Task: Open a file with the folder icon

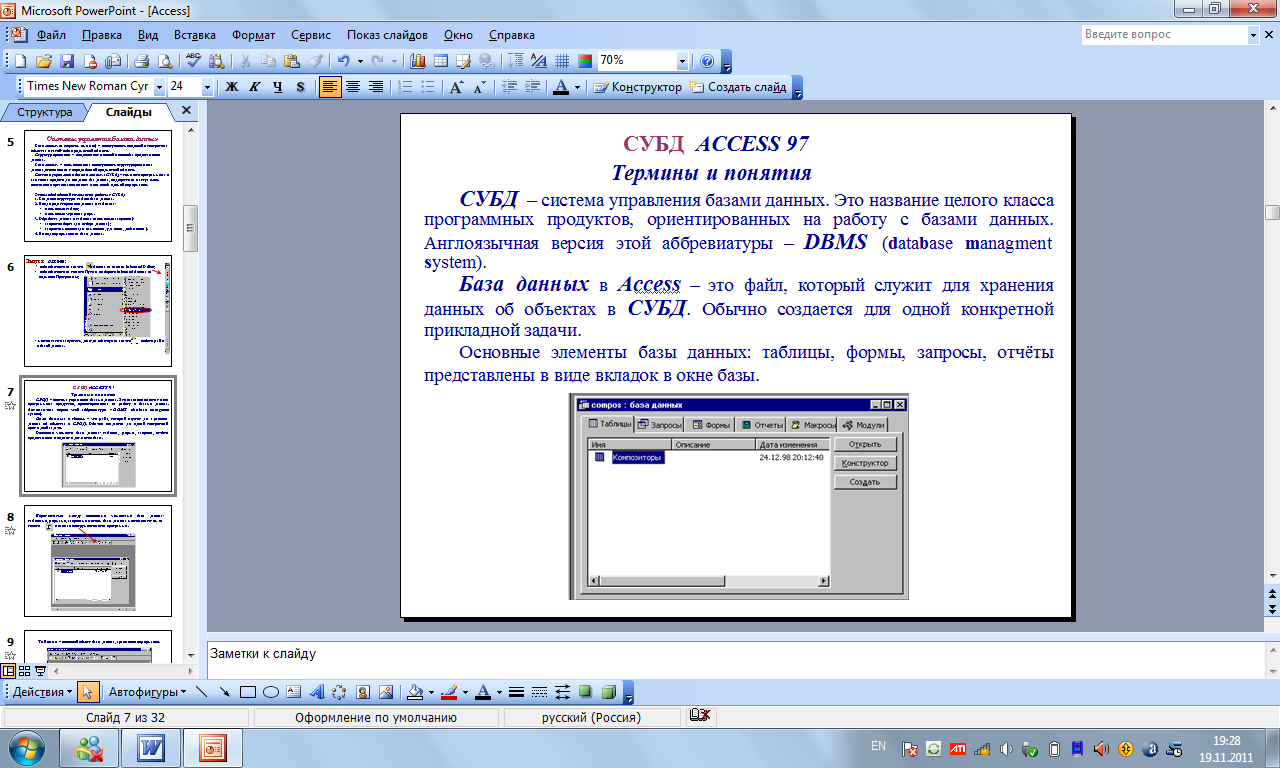Action: pyautogui.click(x=43, y=60)
